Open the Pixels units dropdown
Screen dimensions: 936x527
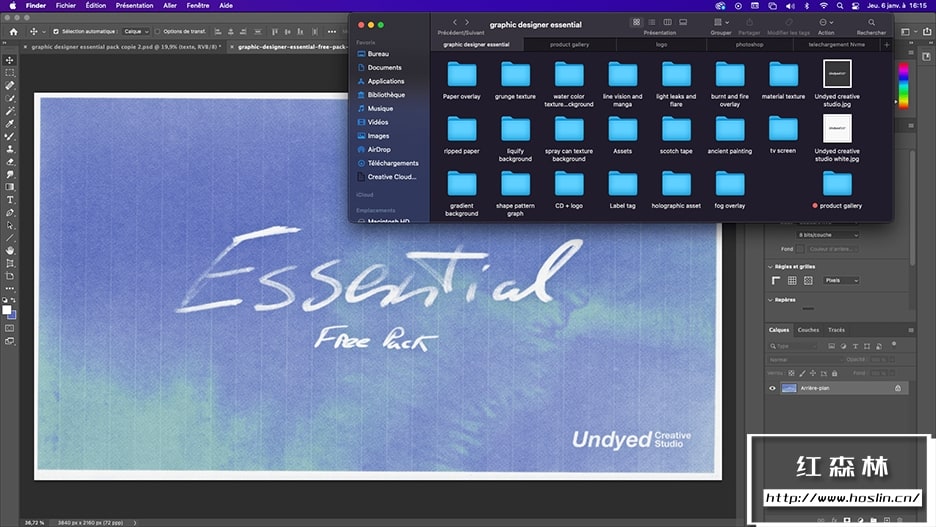841,281
